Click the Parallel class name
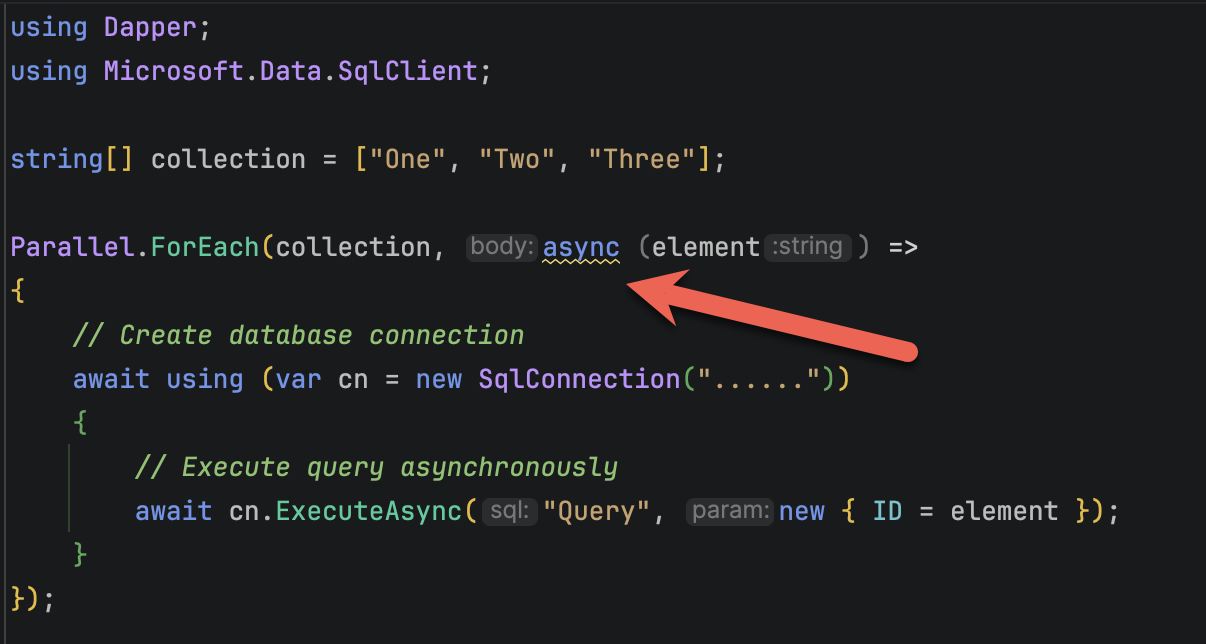The height and width of the screenshot is (644, 1206). 71,247
